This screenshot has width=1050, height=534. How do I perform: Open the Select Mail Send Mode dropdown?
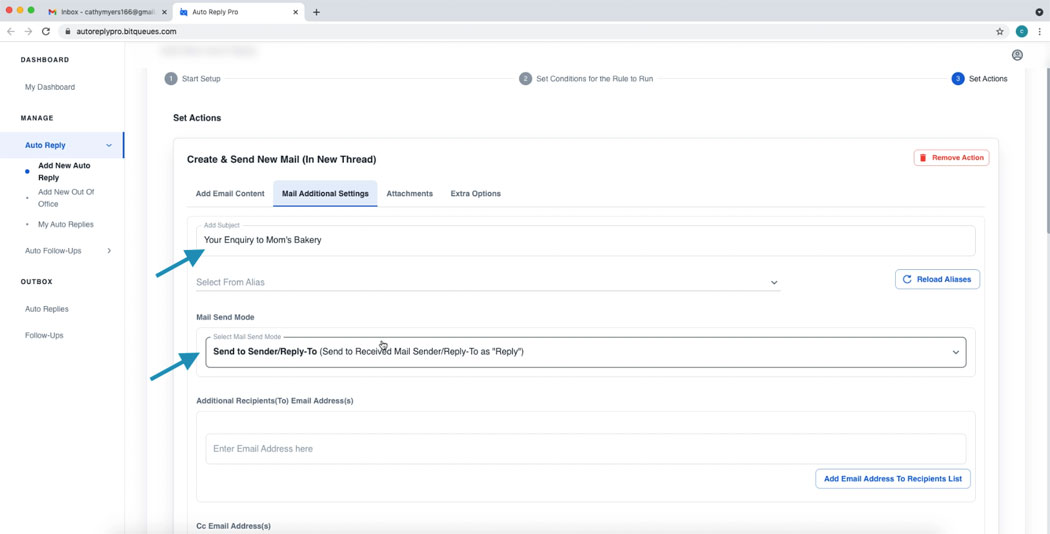[x=586, y=352]
